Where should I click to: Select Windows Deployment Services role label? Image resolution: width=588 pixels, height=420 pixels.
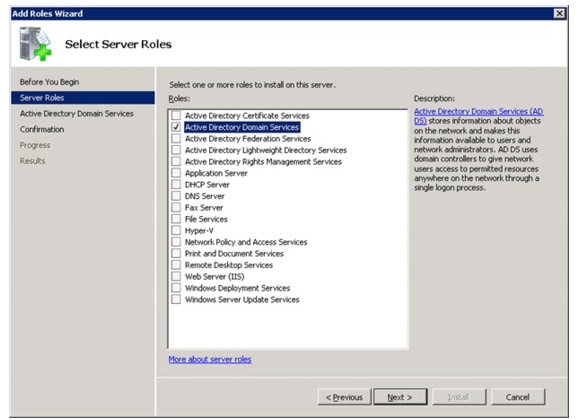(x=237, y=288)
